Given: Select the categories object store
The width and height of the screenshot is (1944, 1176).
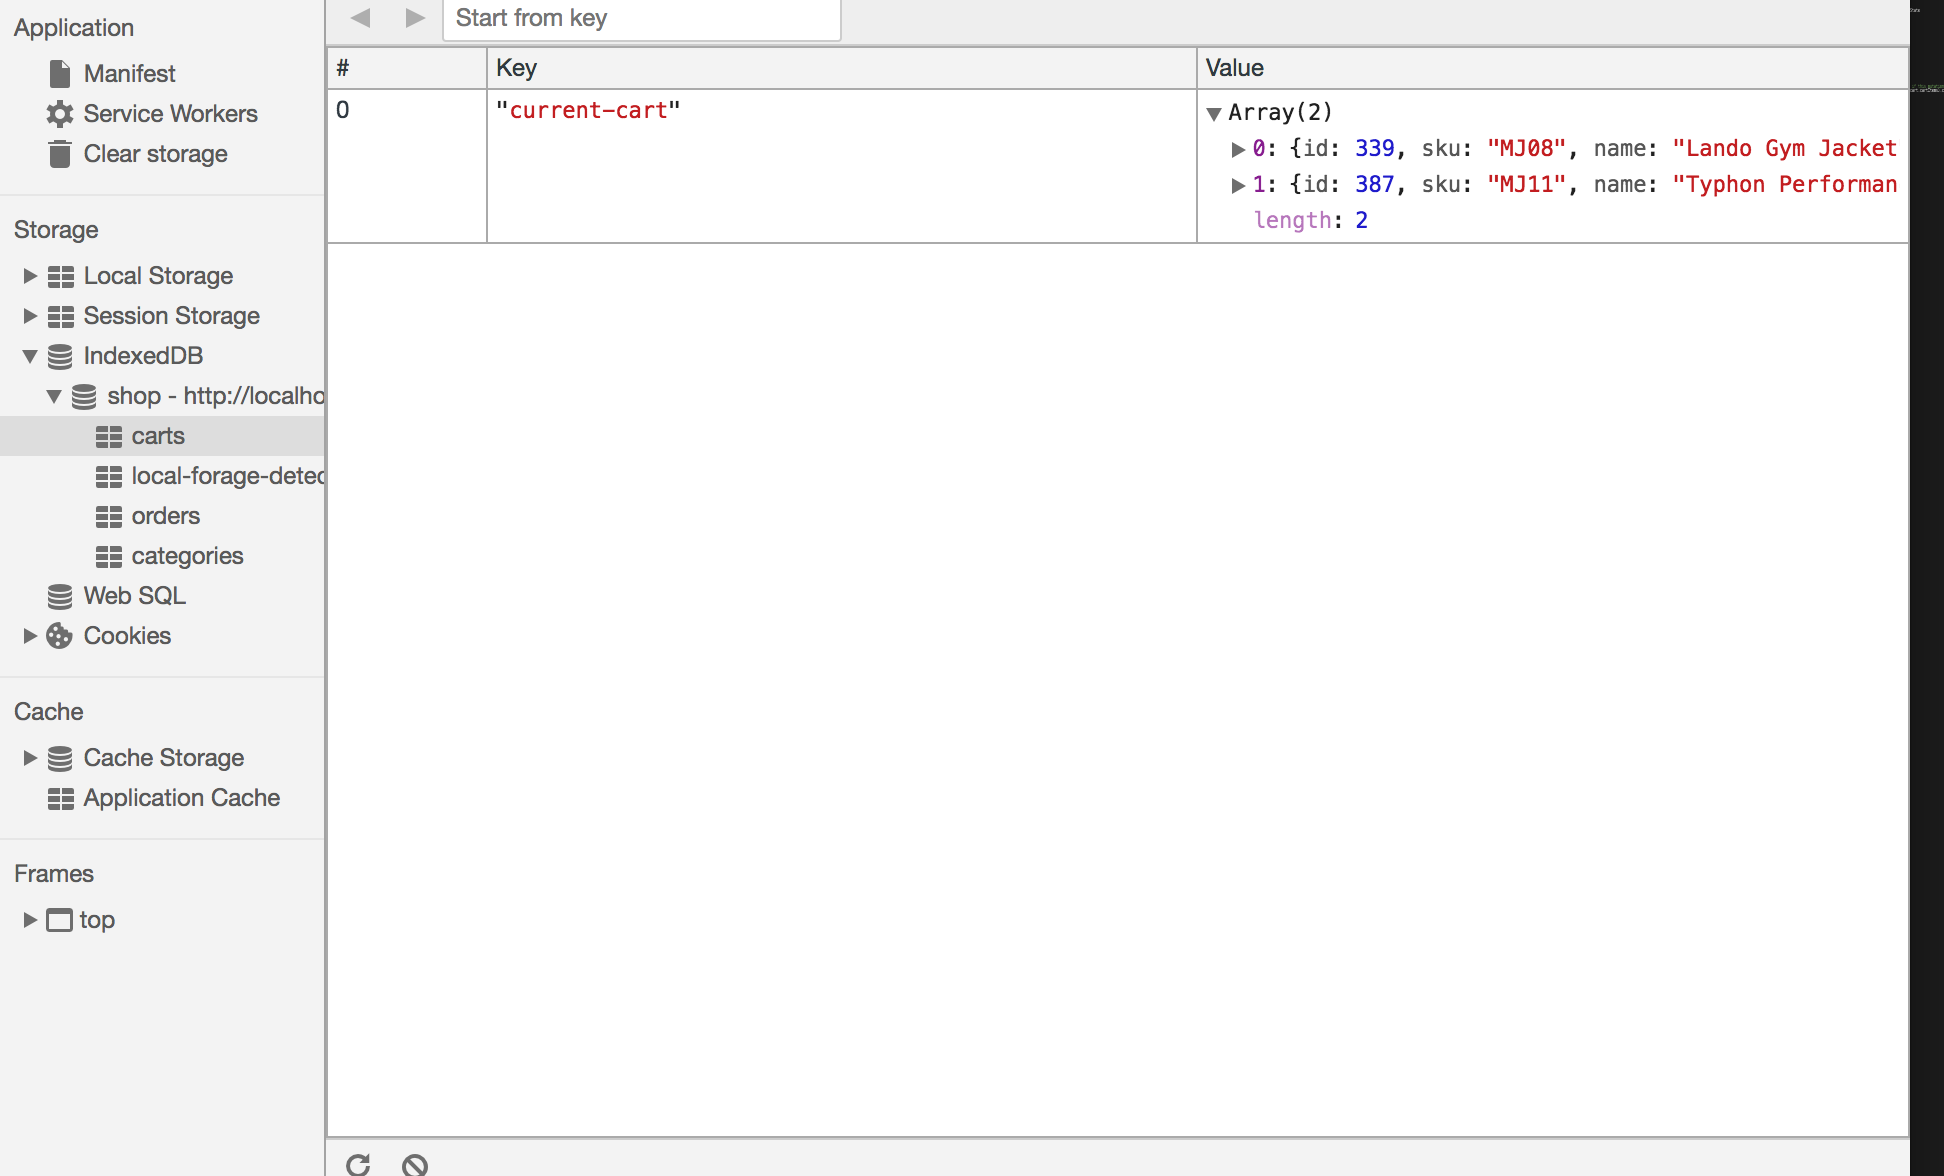Looking at the screenshot, I should tap(187, 556).
